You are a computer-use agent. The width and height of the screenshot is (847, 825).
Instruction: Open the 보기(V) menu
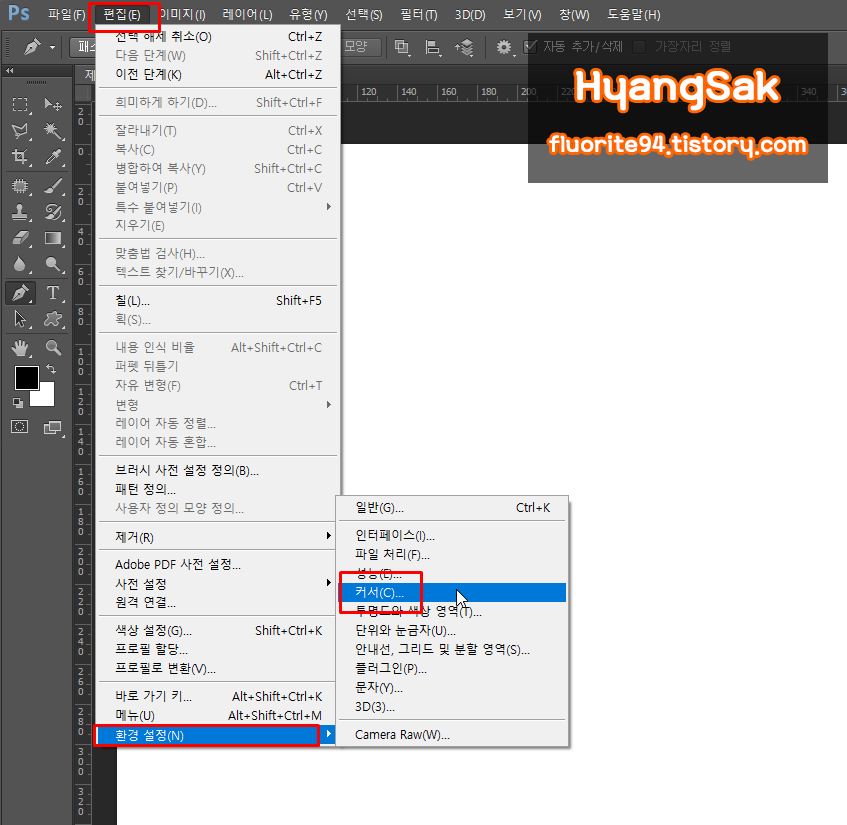click(522, 15)
